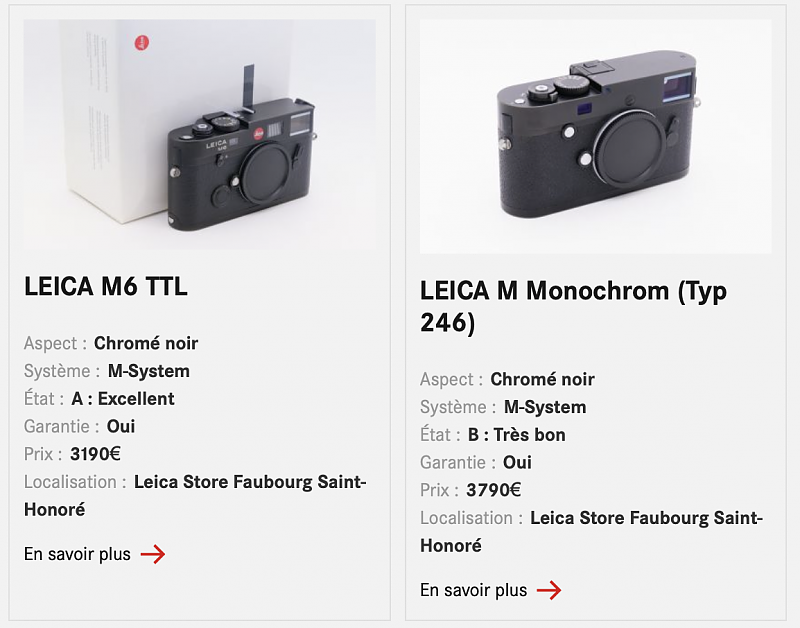Click the red Leica logo on the white box

click(x=141, y=43)
